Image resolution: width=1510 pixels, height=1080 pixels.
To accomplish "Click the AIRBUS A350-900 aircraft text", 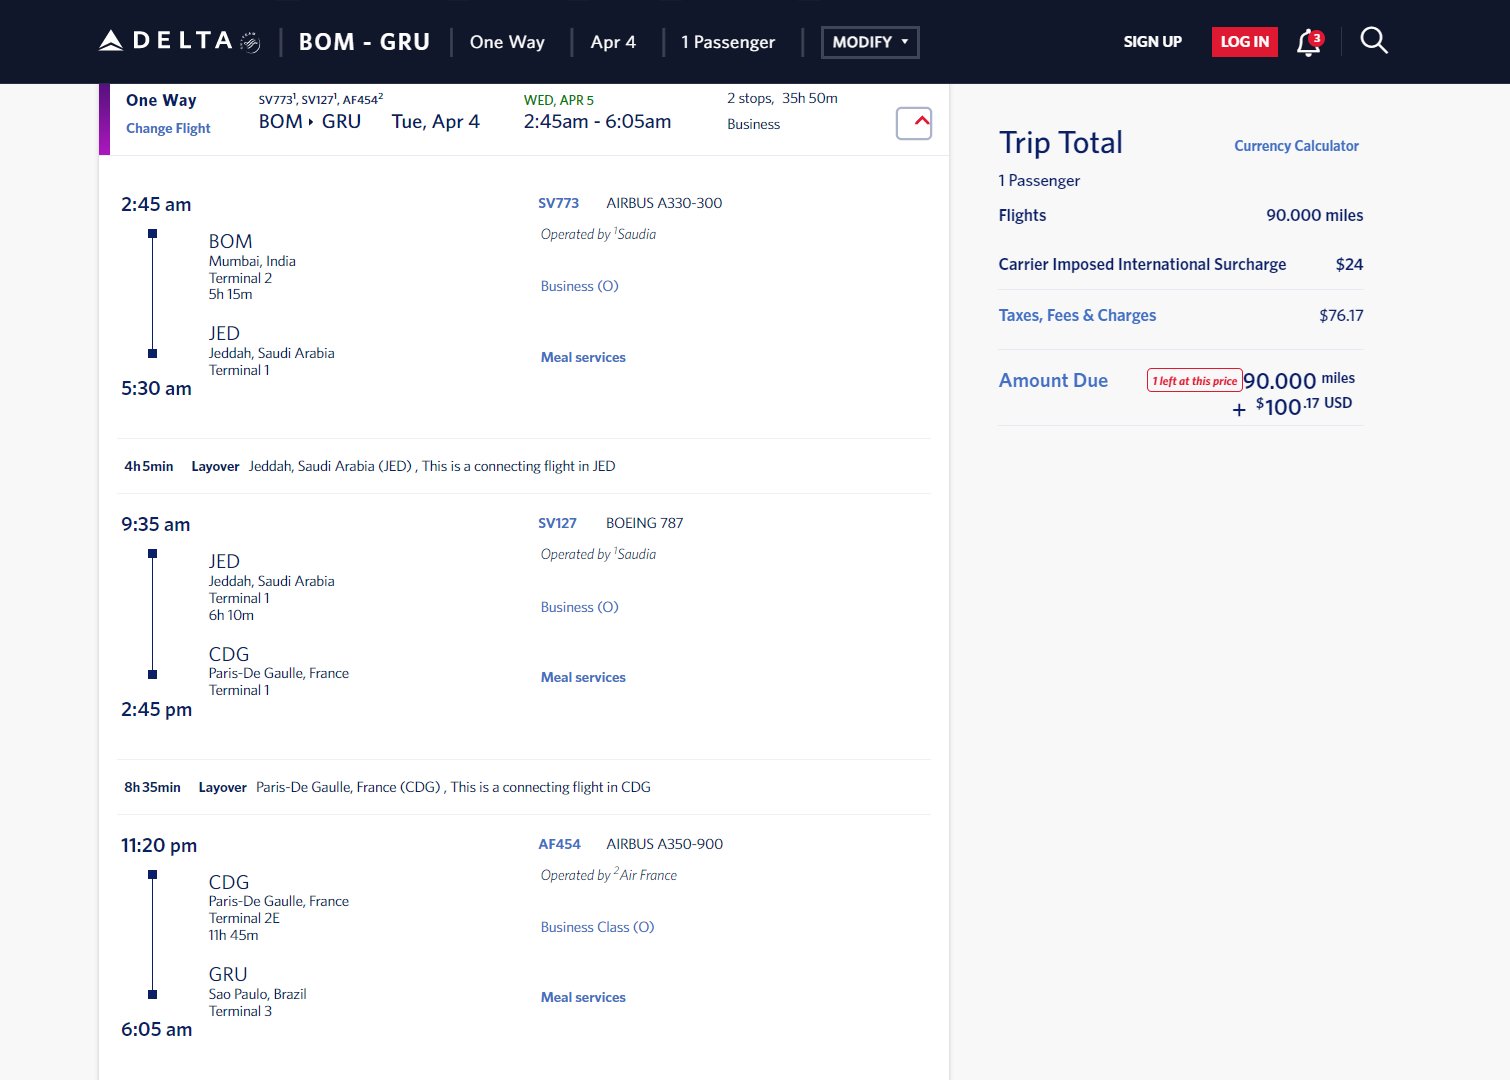I will pos(664,844).
